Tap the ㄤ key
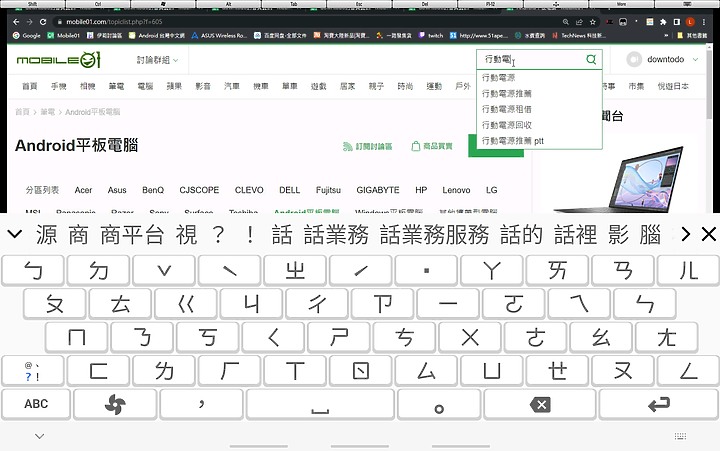720x451 pixels. tap(667, 338)
